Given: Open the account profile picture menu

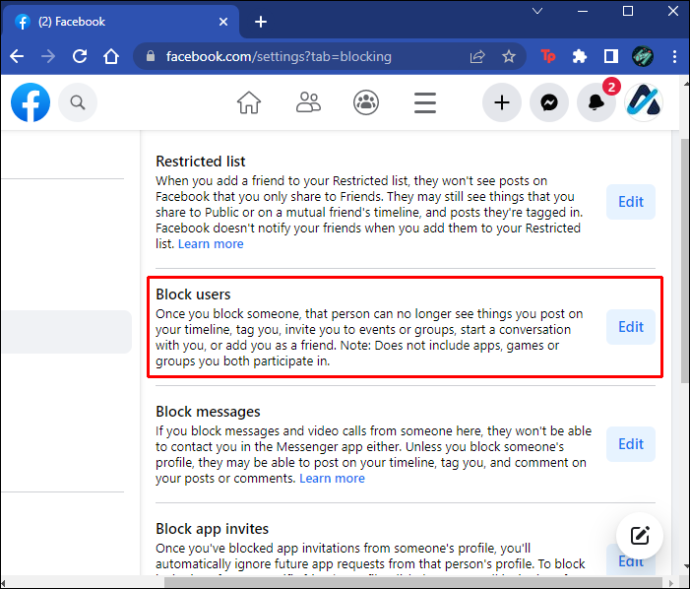Looking at the screenshot, I should (x=644, y=103).
